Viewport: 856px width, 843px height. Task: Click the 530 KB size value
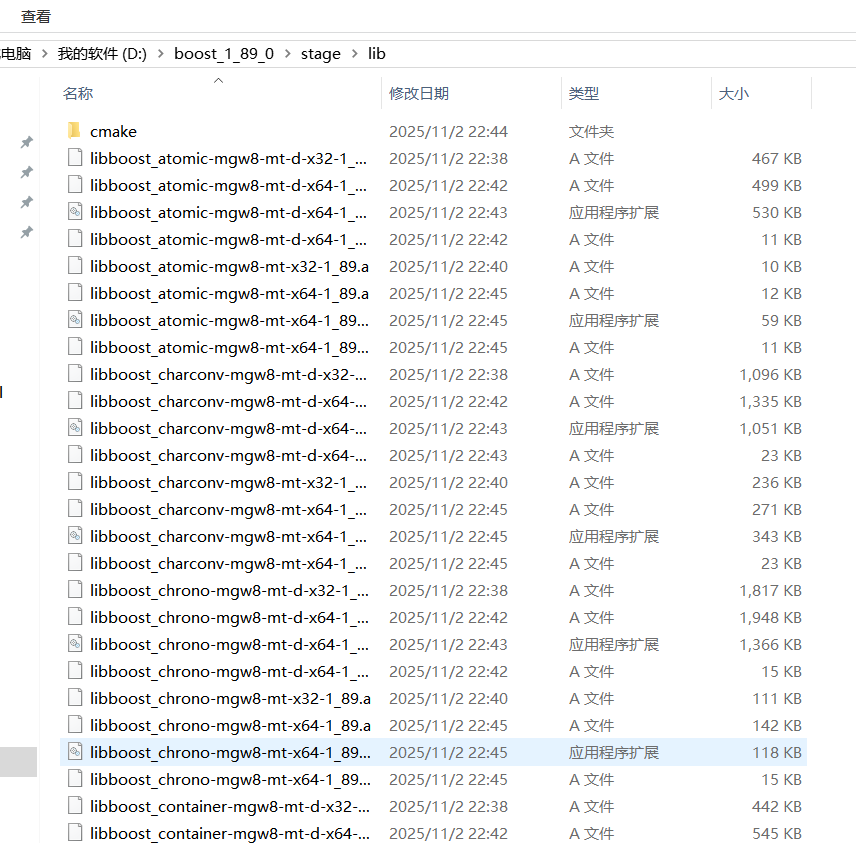[776, 212]
